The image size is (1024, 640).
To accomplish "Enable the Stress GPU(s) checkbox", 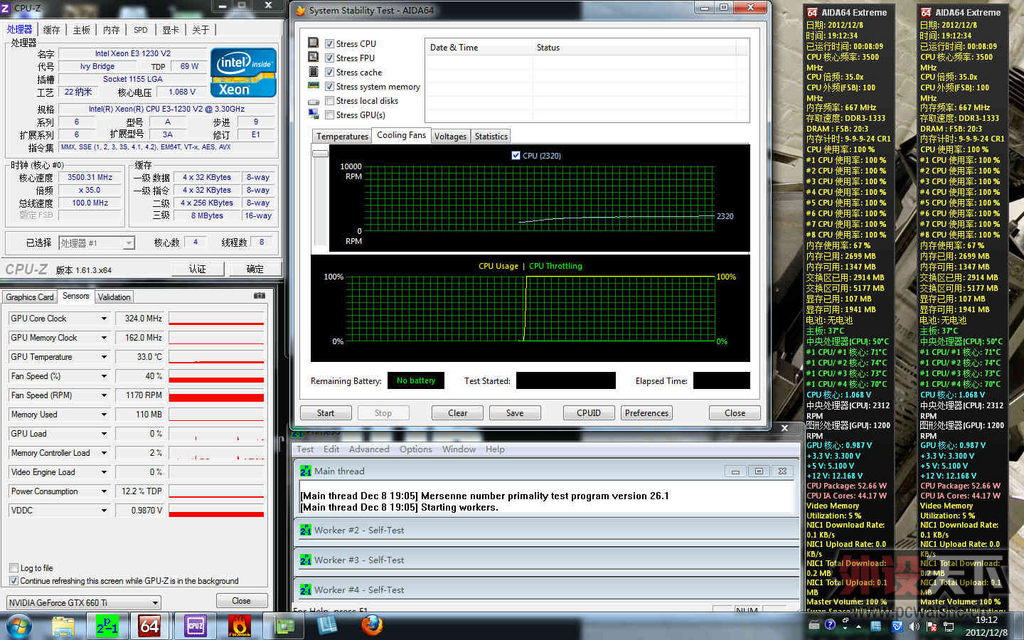I will pos(329,115).
